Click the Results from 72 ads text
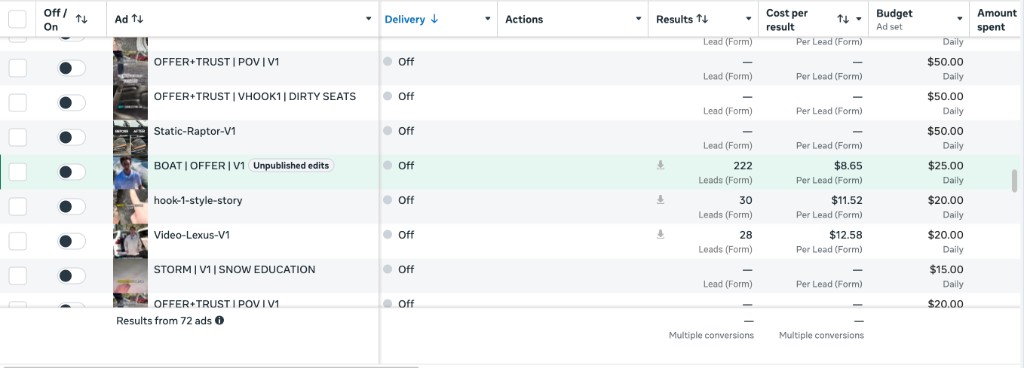This screenshot has height=368, width=1024. coord(164,320)
